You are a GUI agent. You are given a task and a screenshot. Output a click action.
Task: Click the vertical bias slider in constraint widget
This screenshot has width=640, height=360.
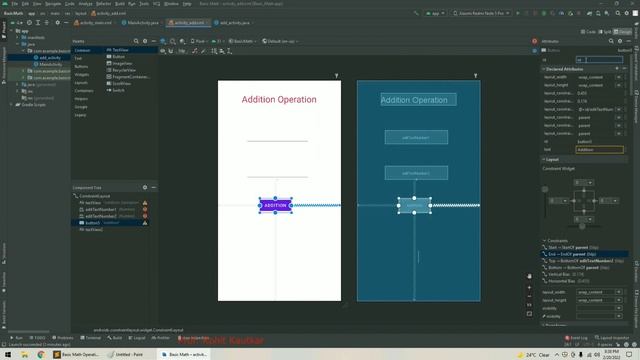coord(545,189)
